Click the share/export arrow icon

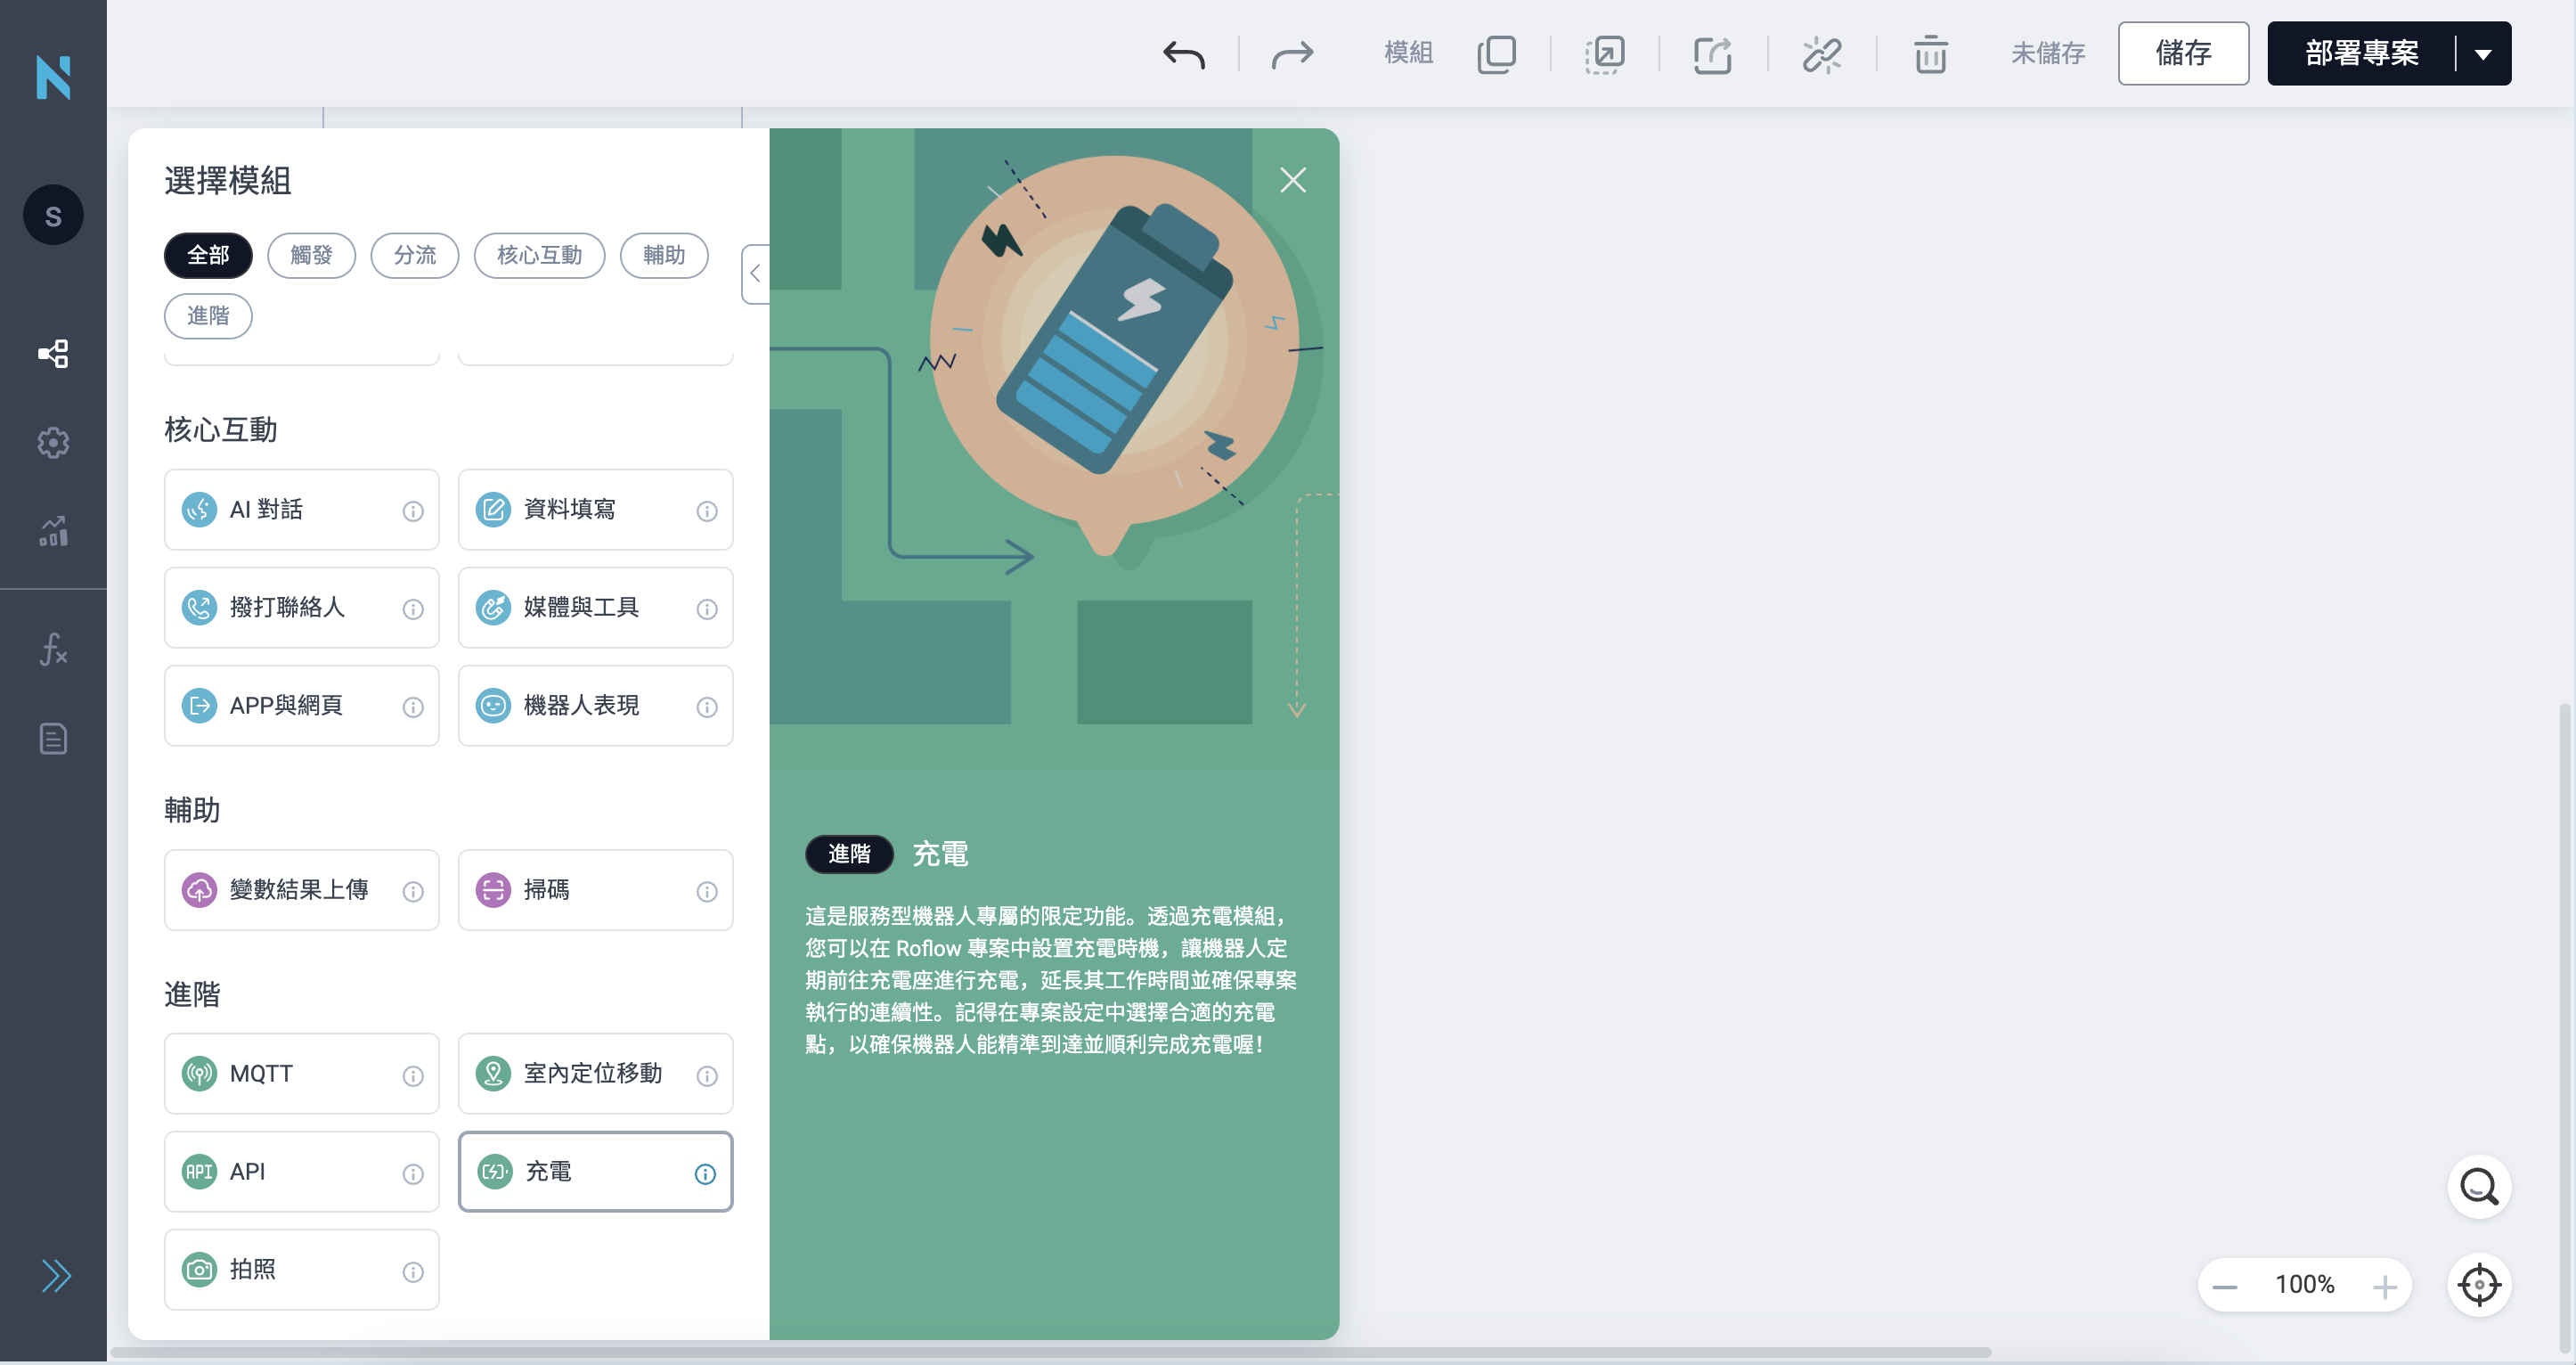click(x=1713, y=54)
